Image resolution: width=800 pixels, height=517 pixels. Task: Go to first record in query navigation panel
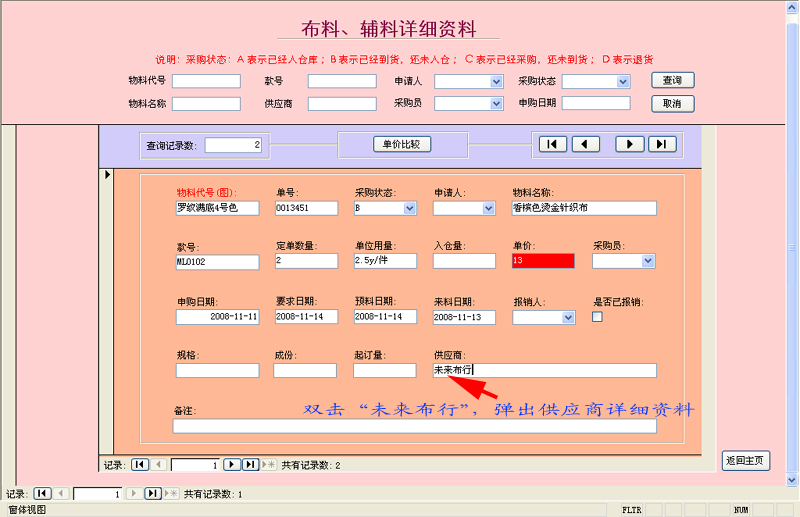[553, 144]
